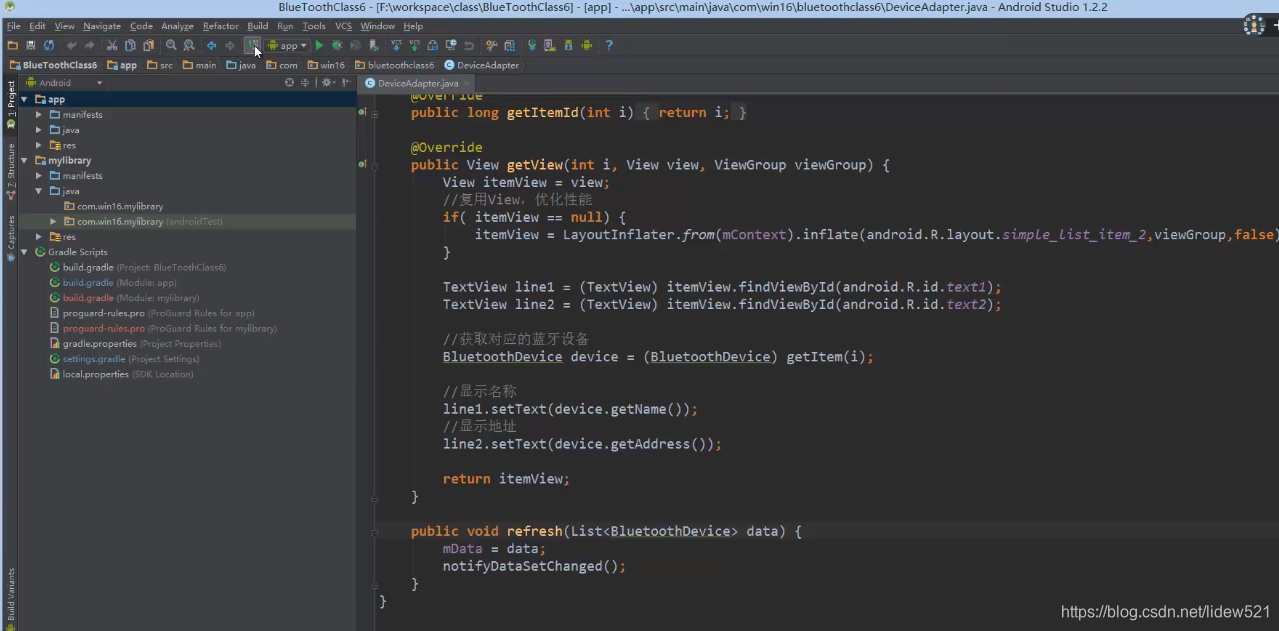Navigate Forward with the right arrow icon

pyautogui.click(x=229, y=45)
